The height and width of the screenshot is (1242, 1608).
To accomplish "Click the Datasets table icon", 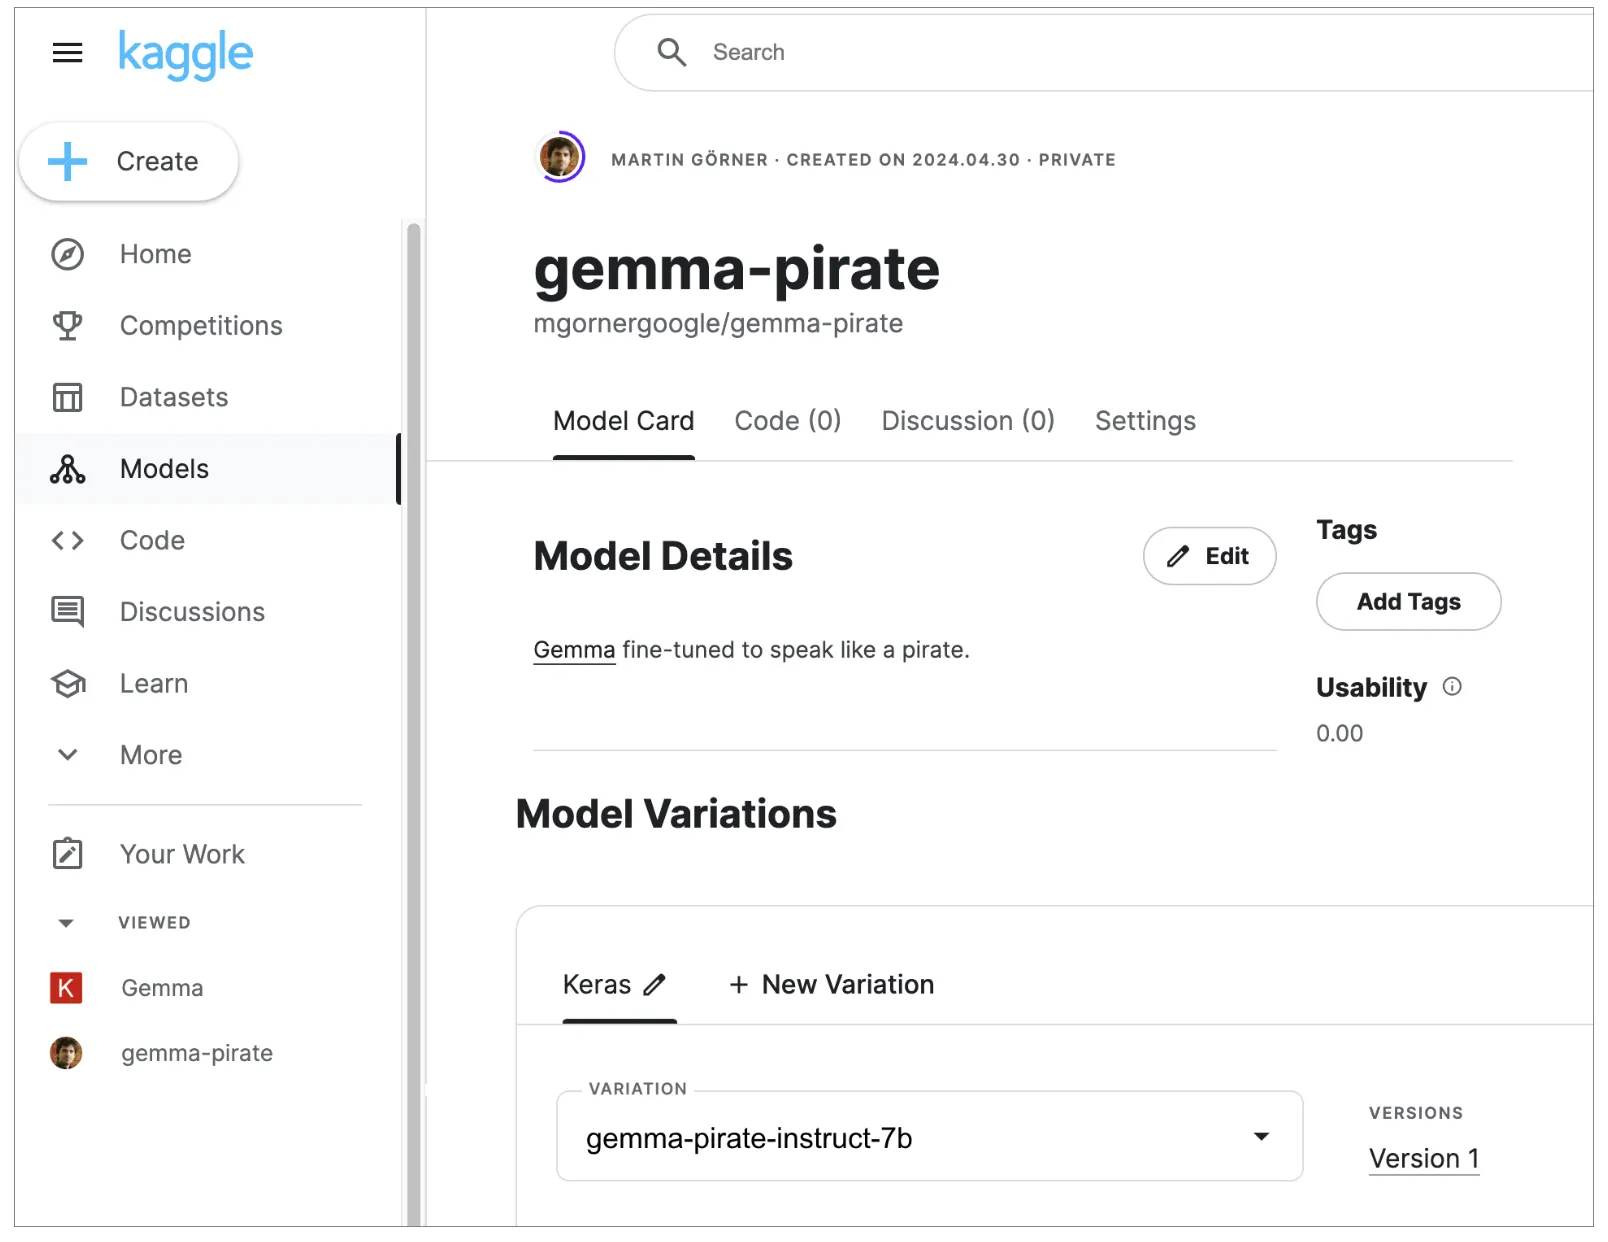I will click(67, 398).
